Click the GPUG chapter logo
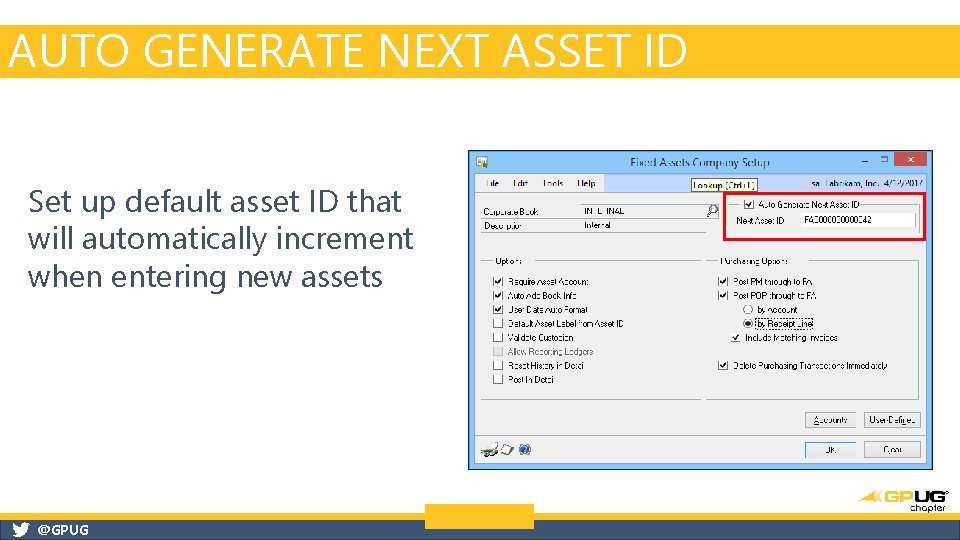The width and height of the screenshot is (960, 540). pyautogui.click(x=904, y=500)
